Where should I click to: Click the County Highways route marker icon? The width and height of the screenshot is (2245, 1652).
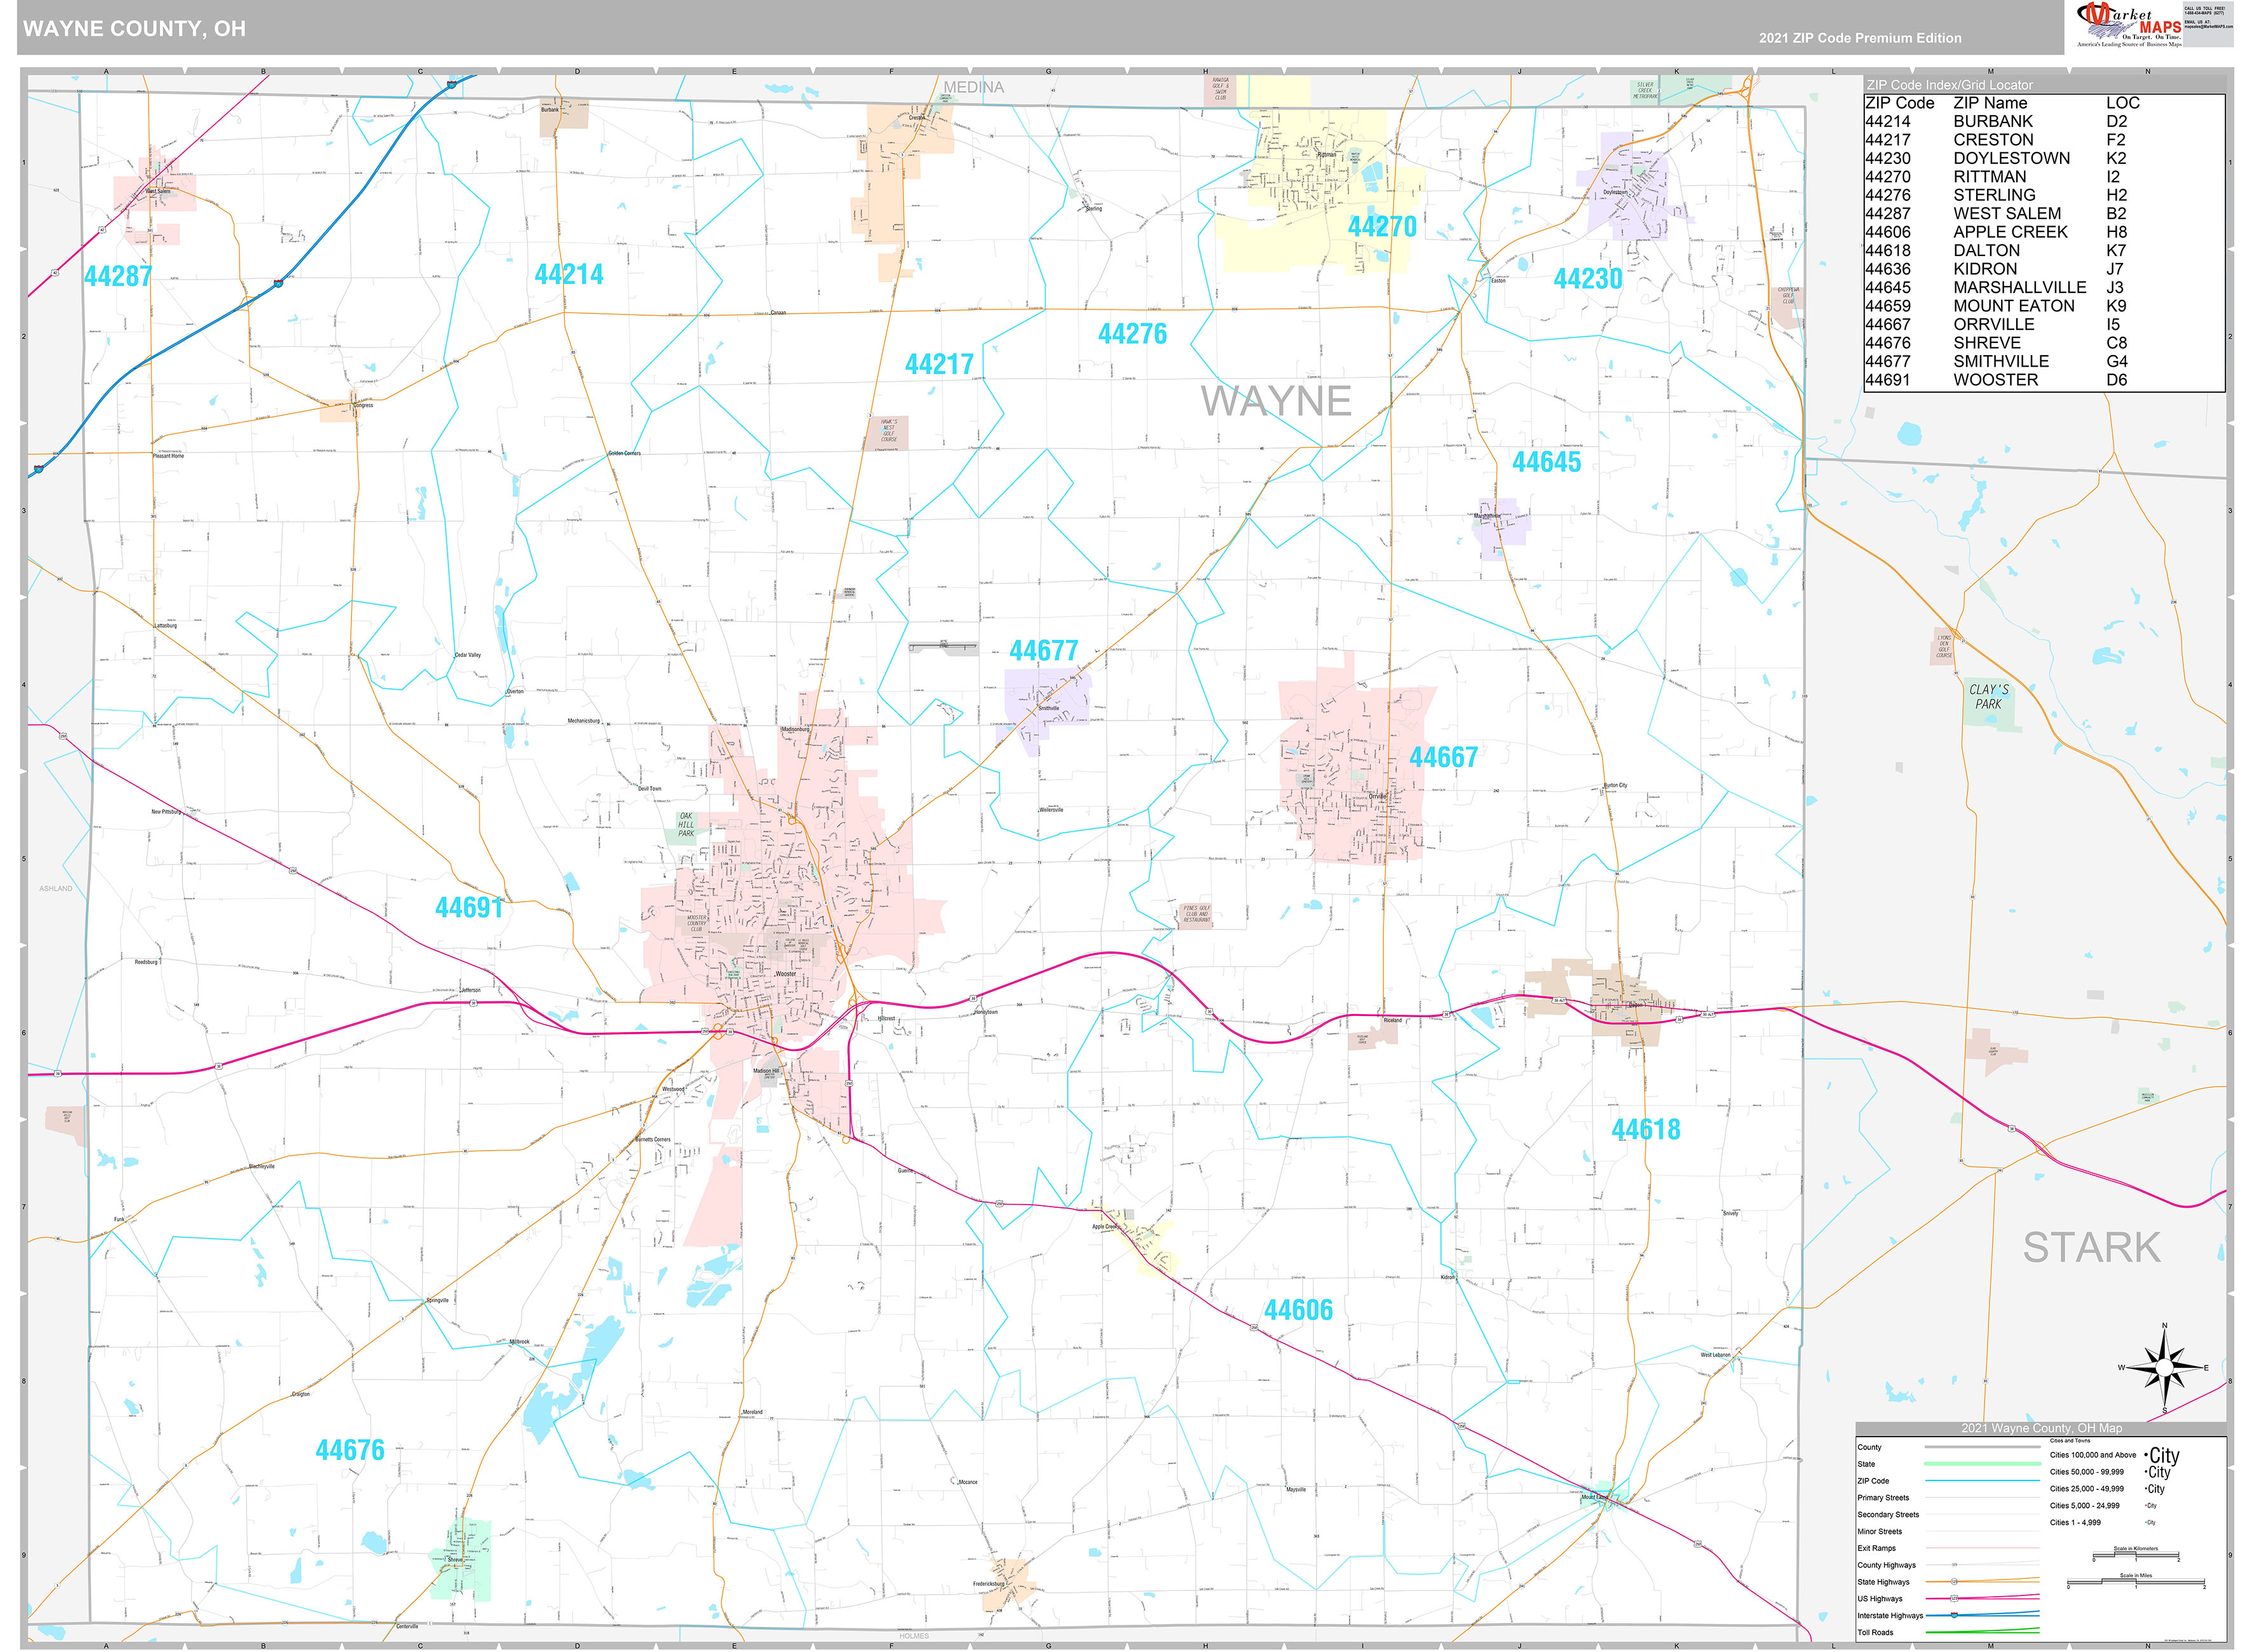tap(1955, 1565)
